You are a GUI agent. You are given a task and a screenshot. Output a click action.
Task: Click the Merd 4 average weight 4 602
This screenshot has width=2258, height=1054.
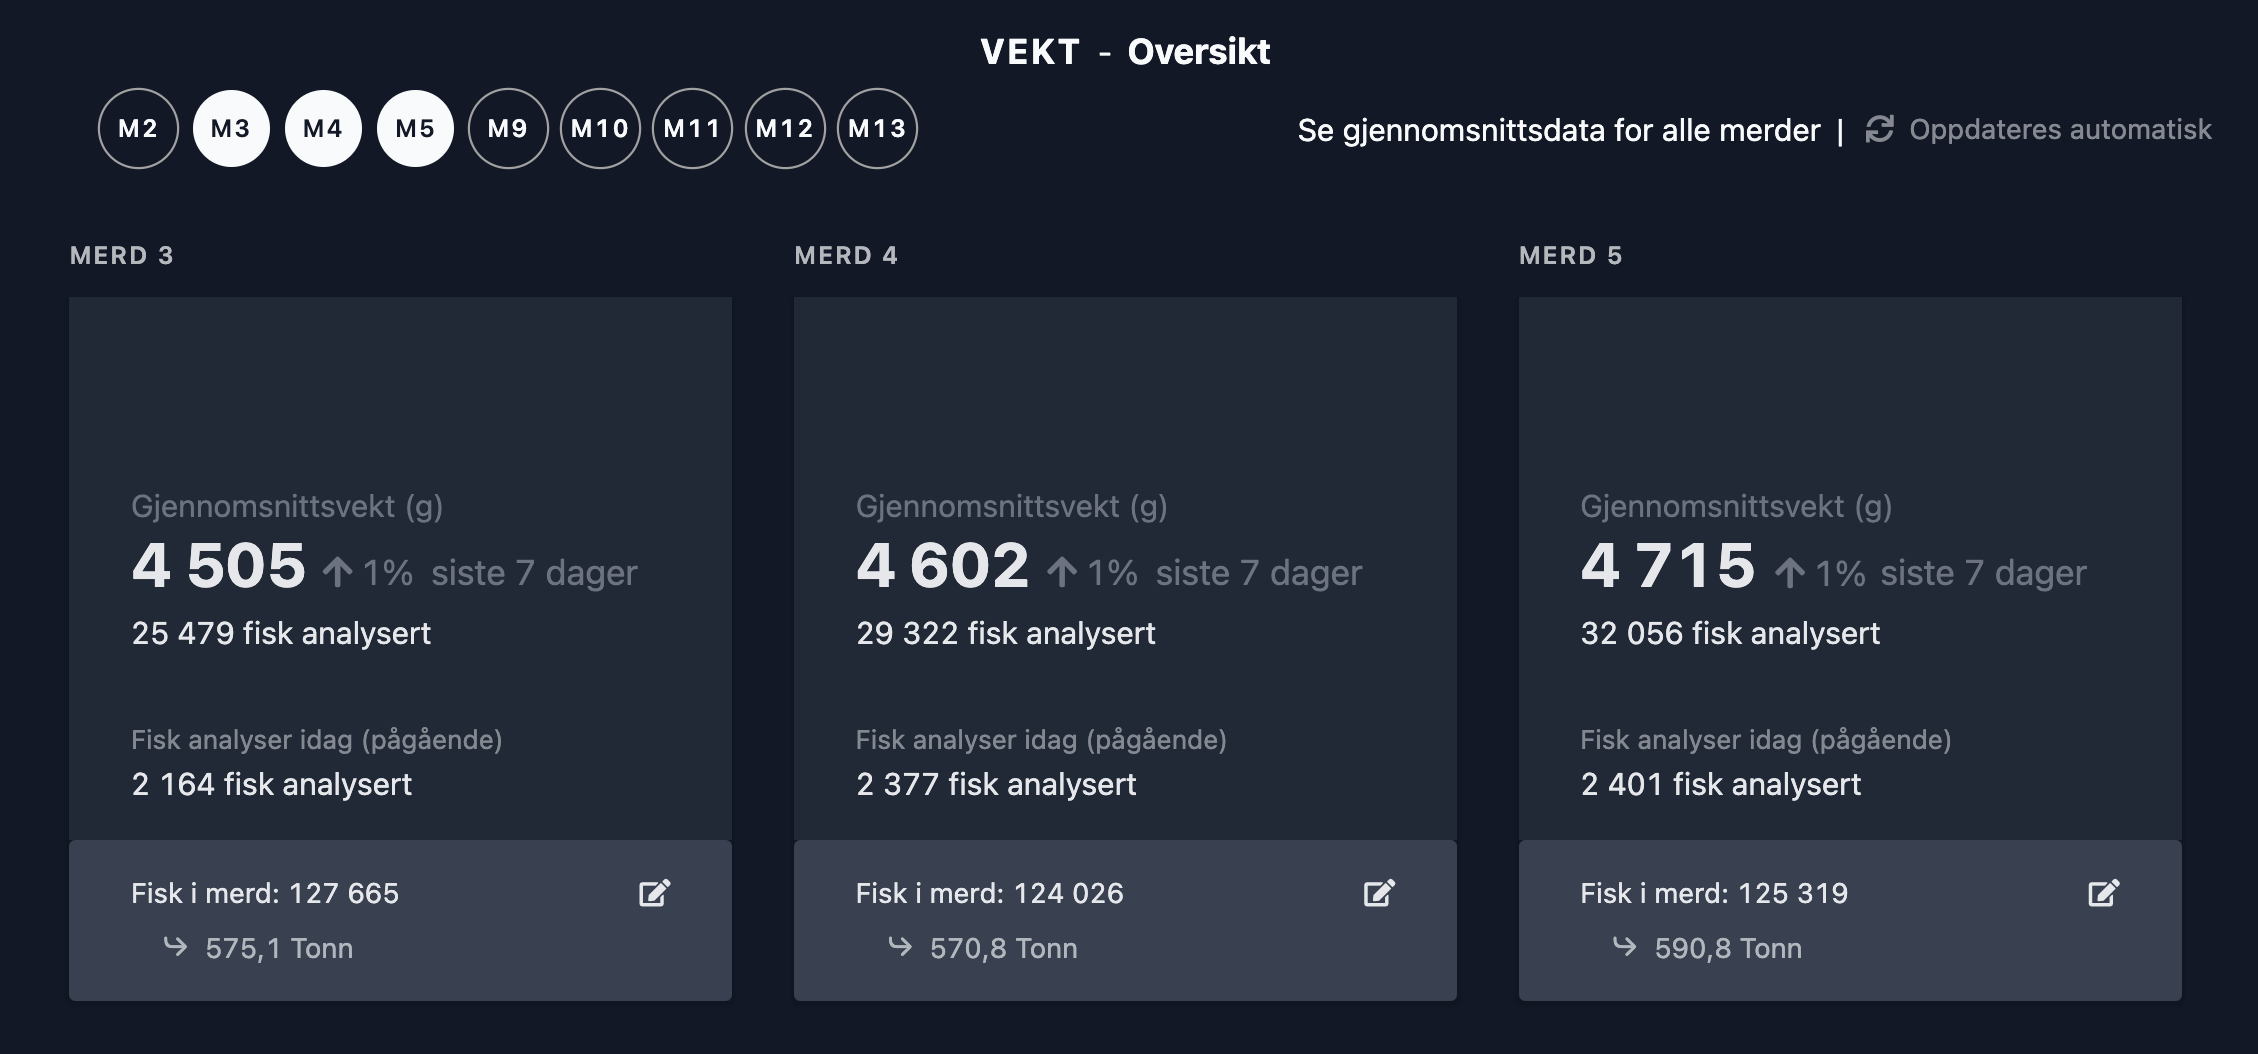943,566
